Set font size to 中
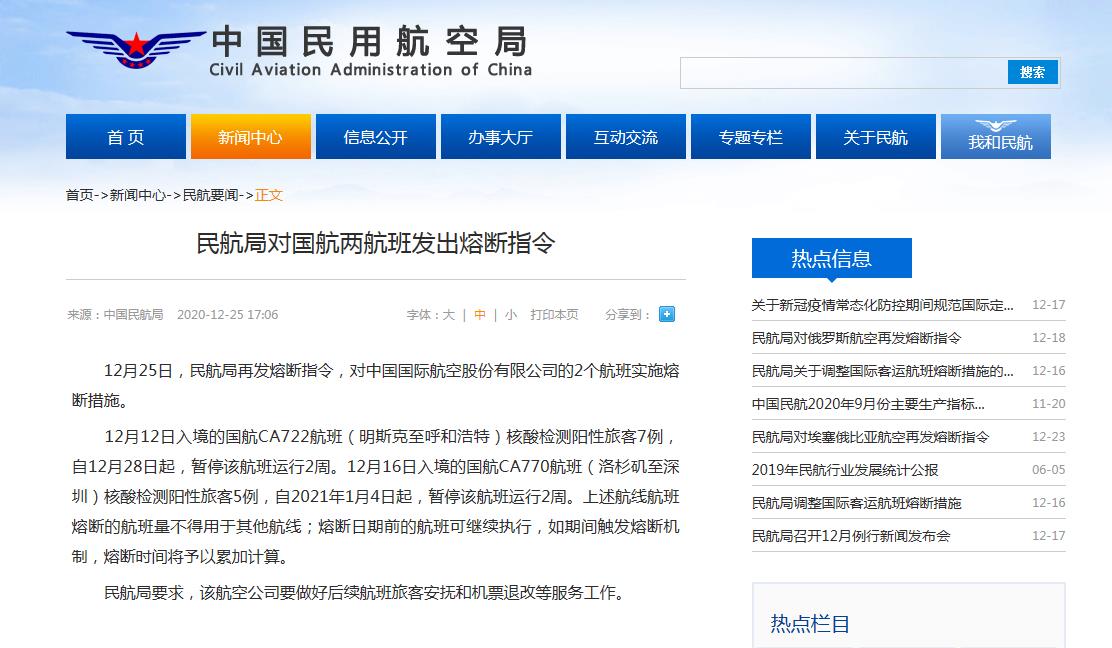The image size is (1112, 648). pyautogui.click(x=480, y=315)
